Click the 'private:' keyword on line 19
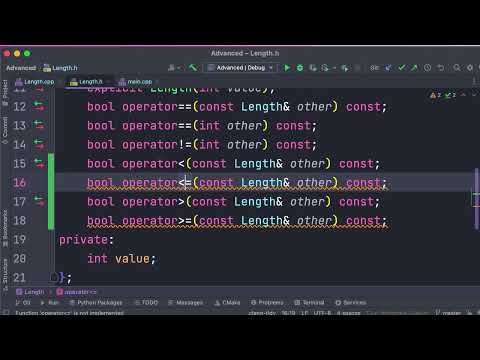 (x=86, y=239)
